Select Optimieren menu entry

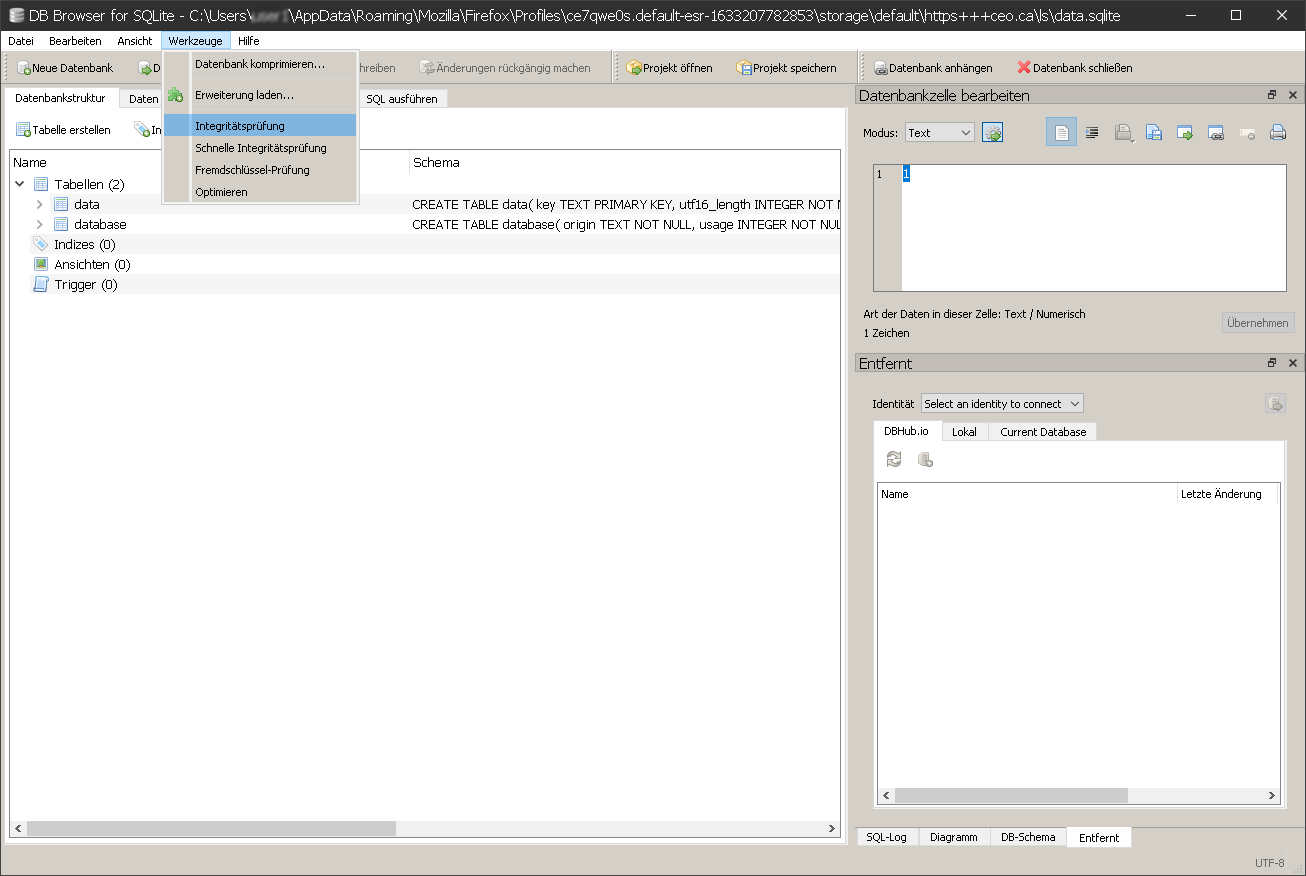coord(260,192)
